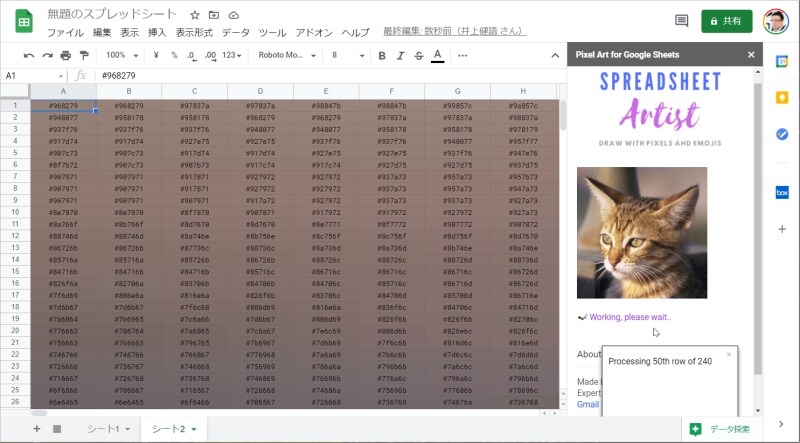Image resolution: width=800 pixels, height=443 pixels.
Task: Check the cloud save status icon
Action: (x=233, y=15)
